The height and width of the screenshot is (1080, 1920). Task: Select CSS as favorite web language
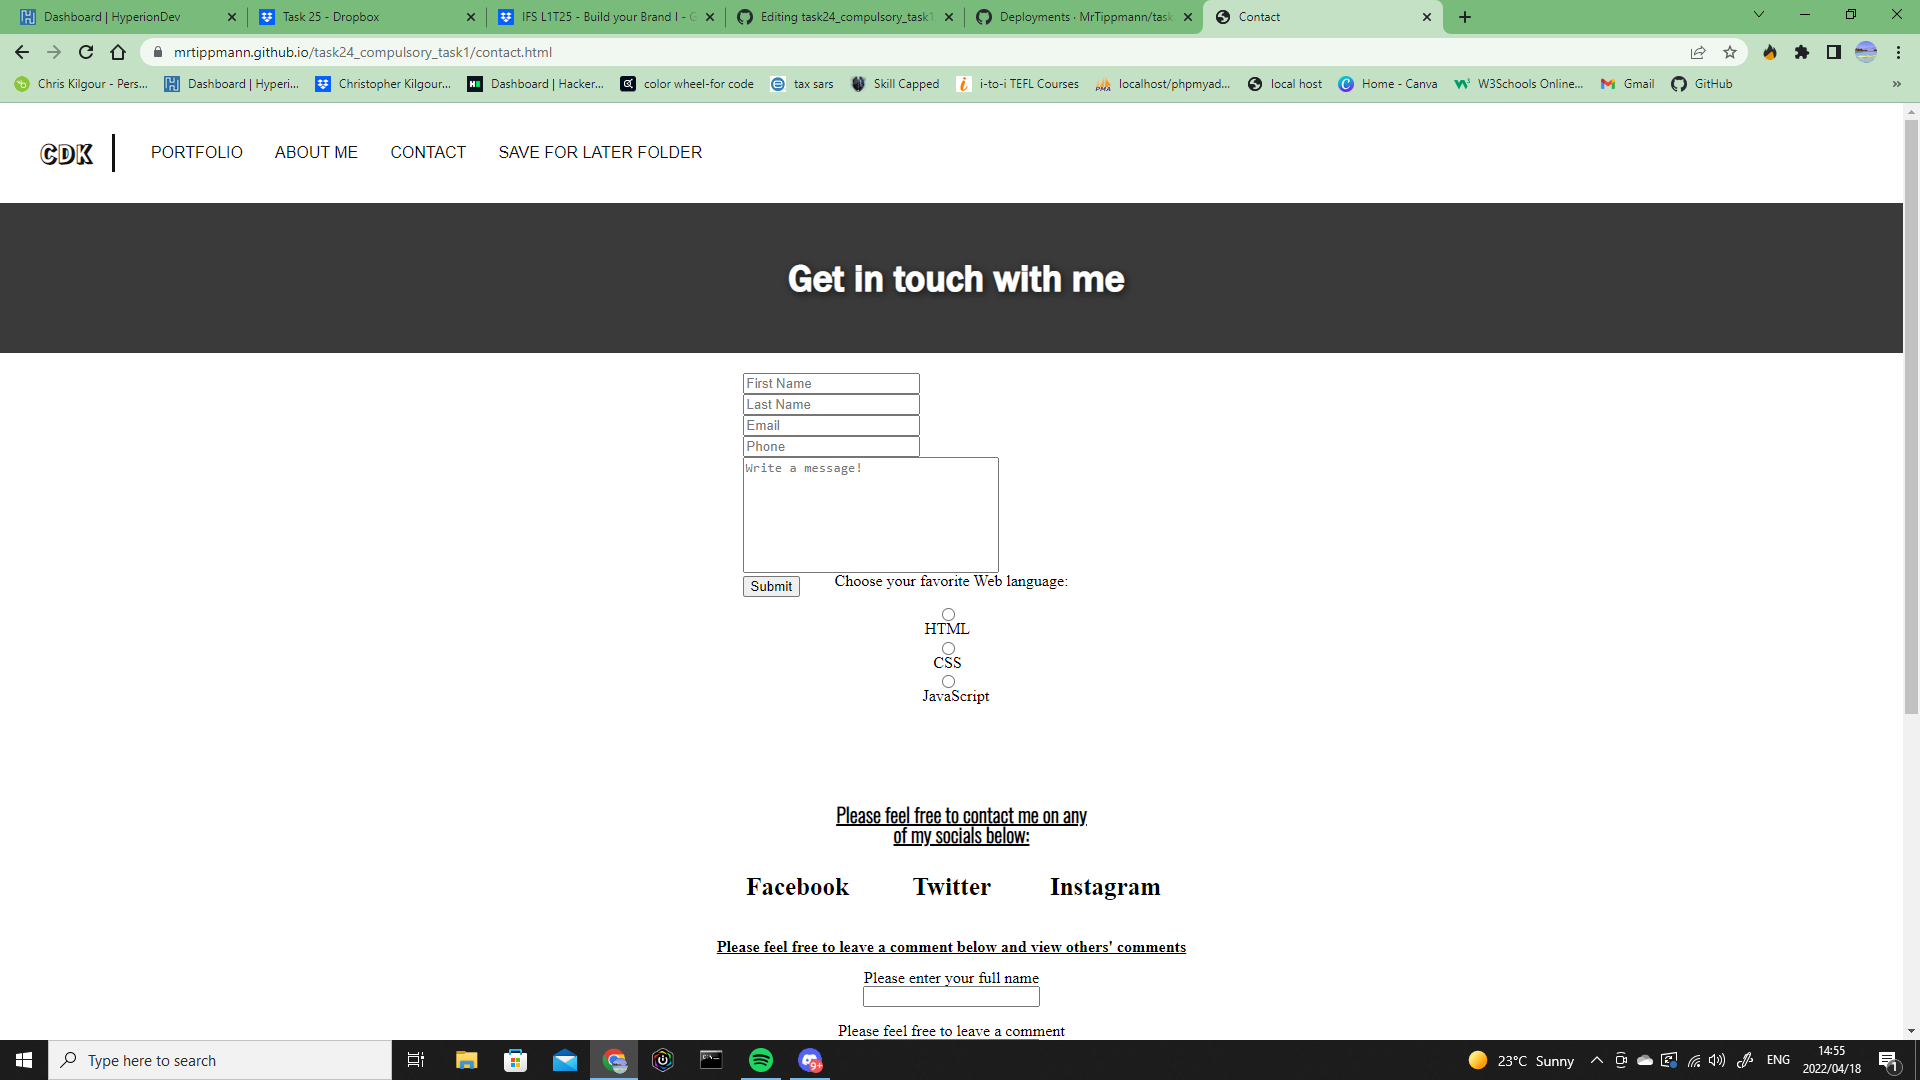(x=947, y=648)
